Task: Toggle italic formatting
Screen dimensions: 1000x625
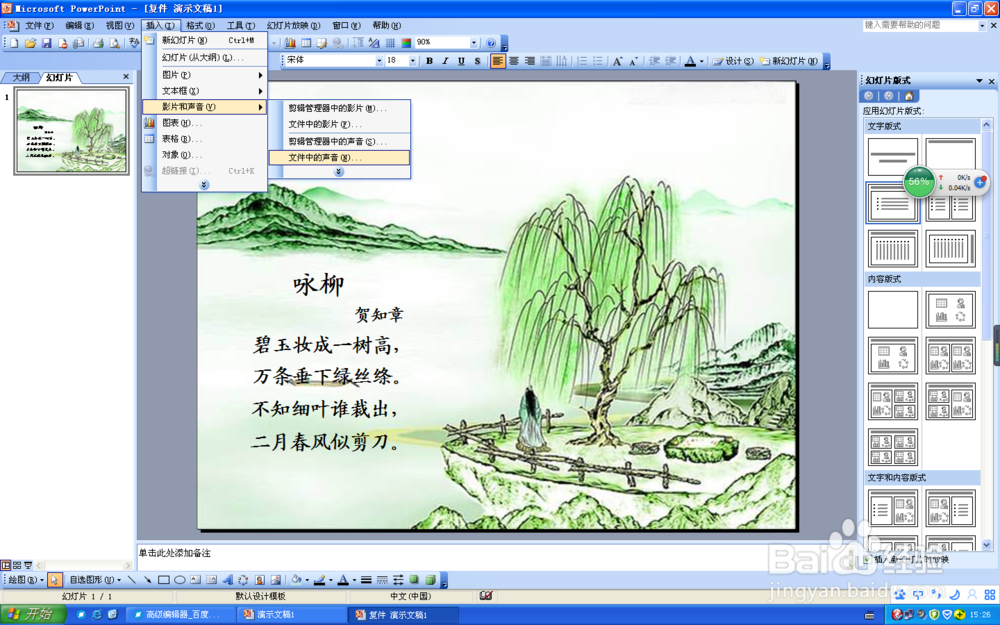Action: tap(444, 60)
